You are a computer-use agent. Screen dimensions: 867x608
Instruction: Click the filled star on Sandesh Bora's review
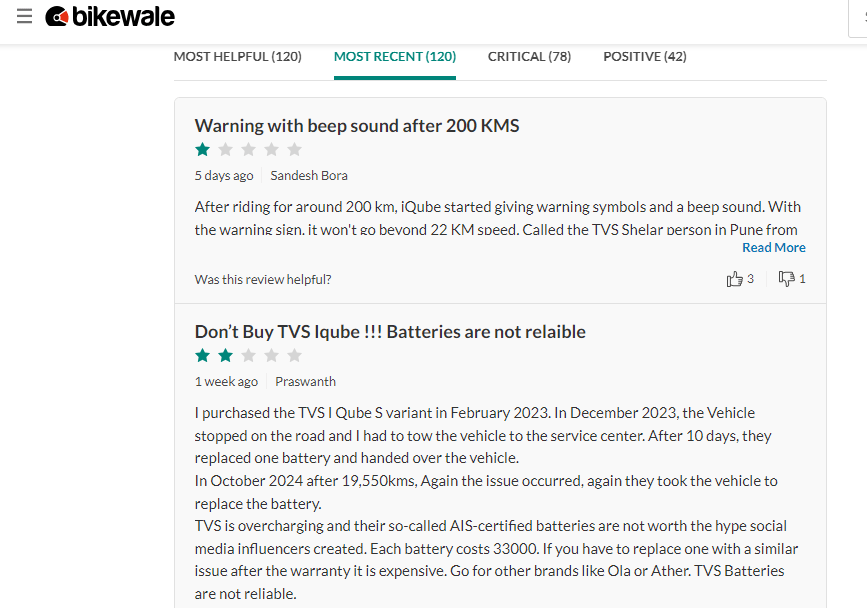(203, 150)
